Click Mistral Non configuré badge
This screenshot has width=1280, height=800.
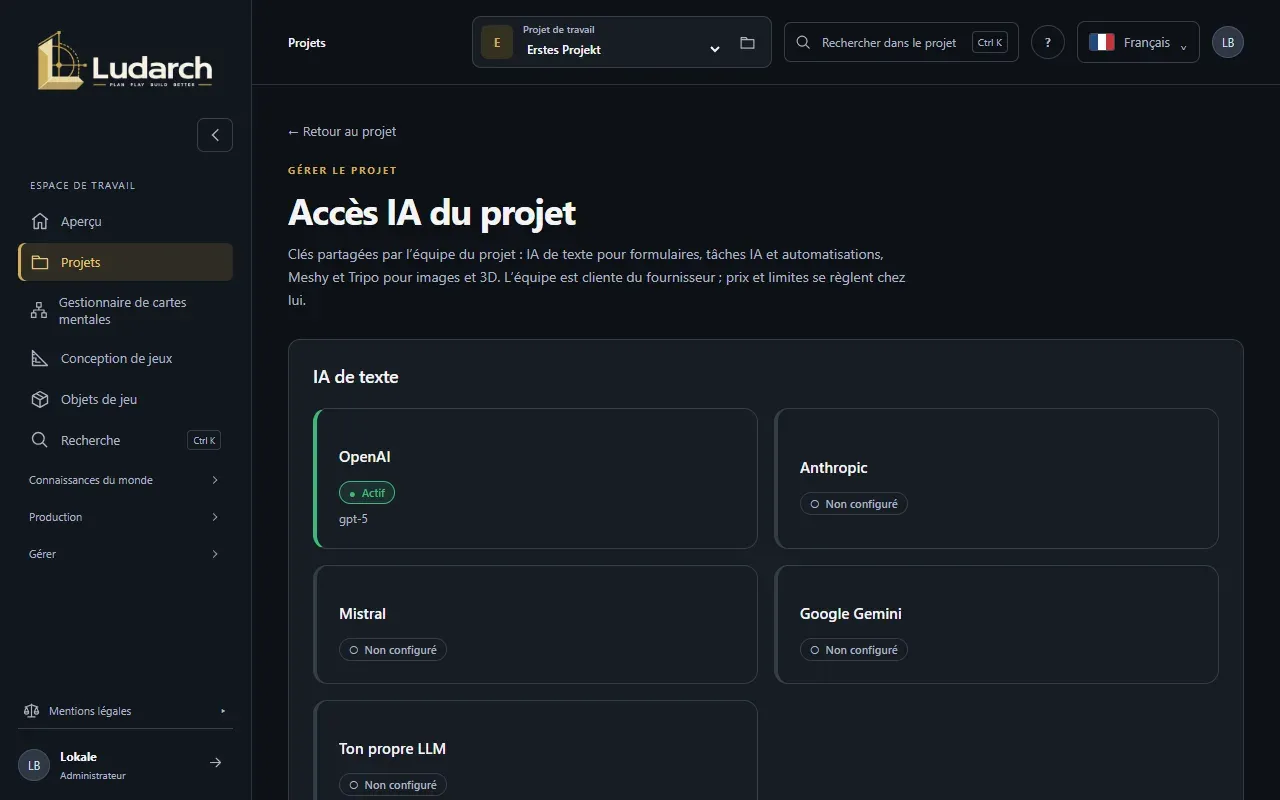click(393, 650)
